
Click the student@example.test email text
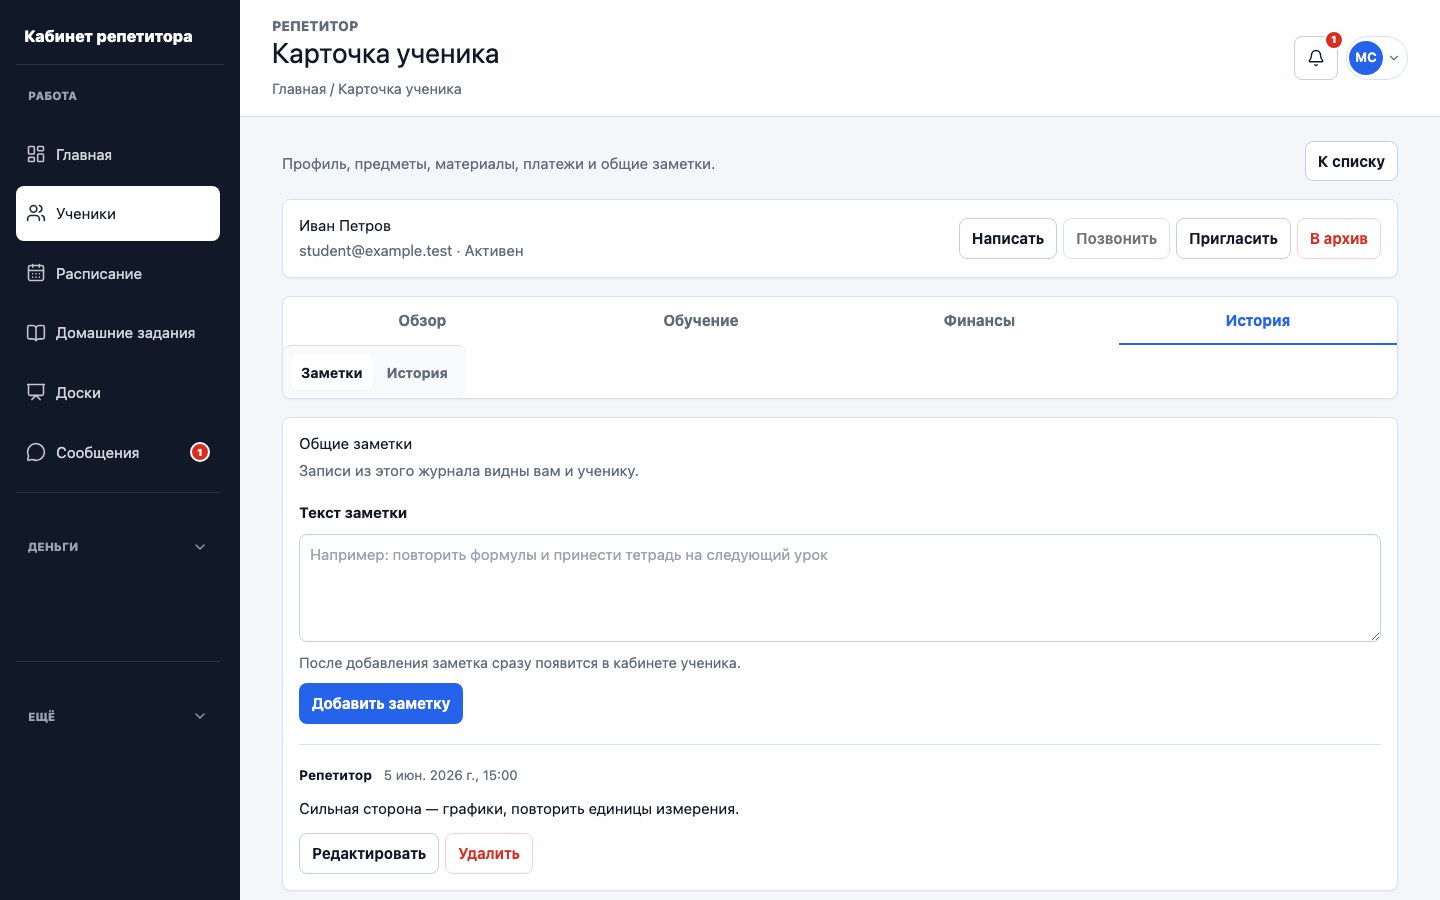point(376,251)
